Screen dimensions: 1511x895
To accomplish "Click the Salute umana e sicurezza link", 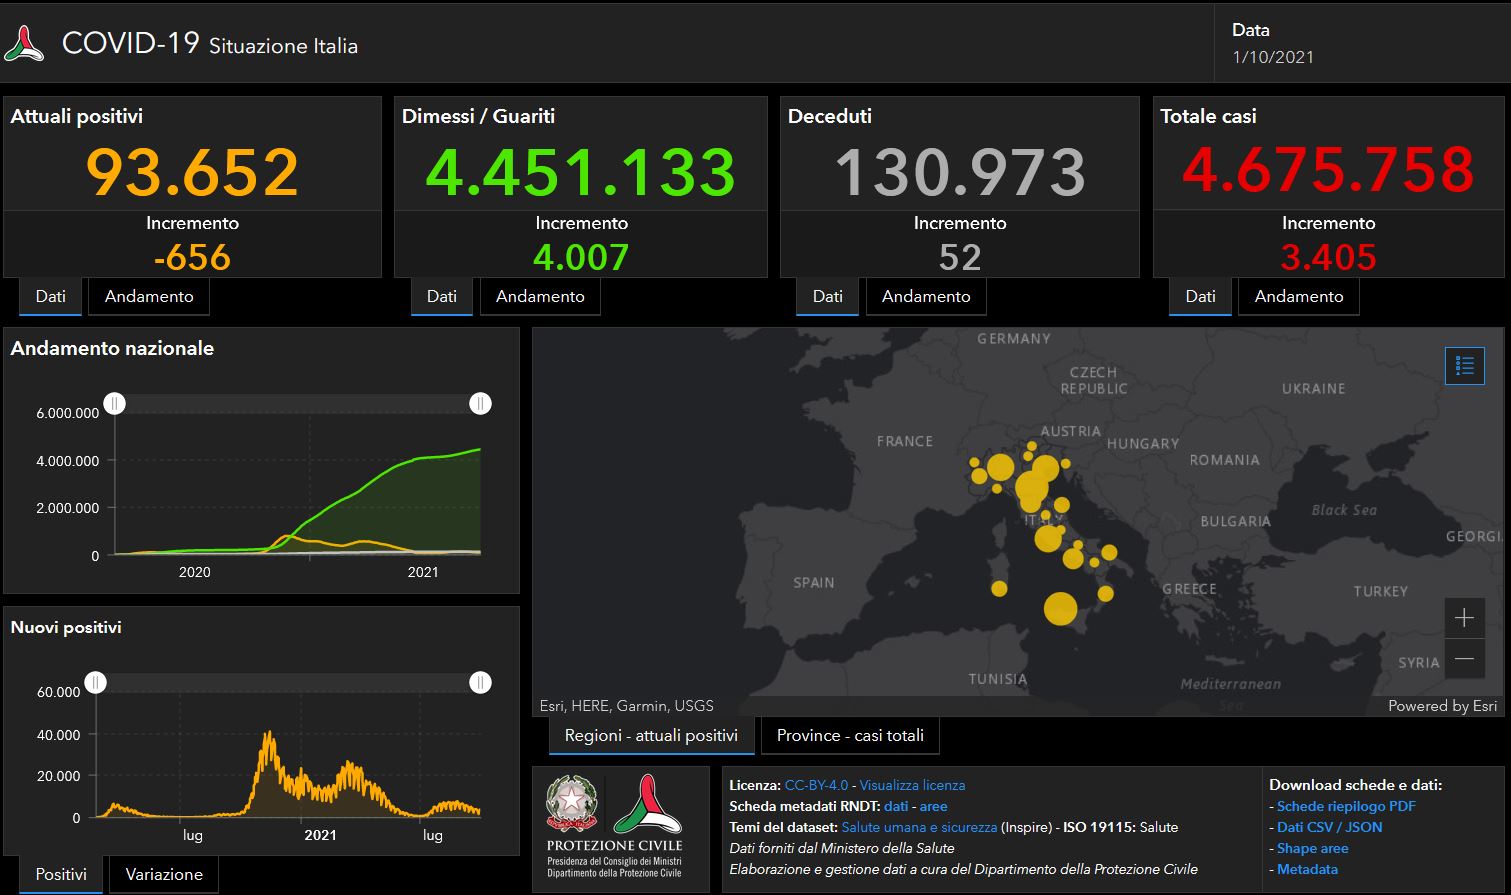I will (919, 827).
